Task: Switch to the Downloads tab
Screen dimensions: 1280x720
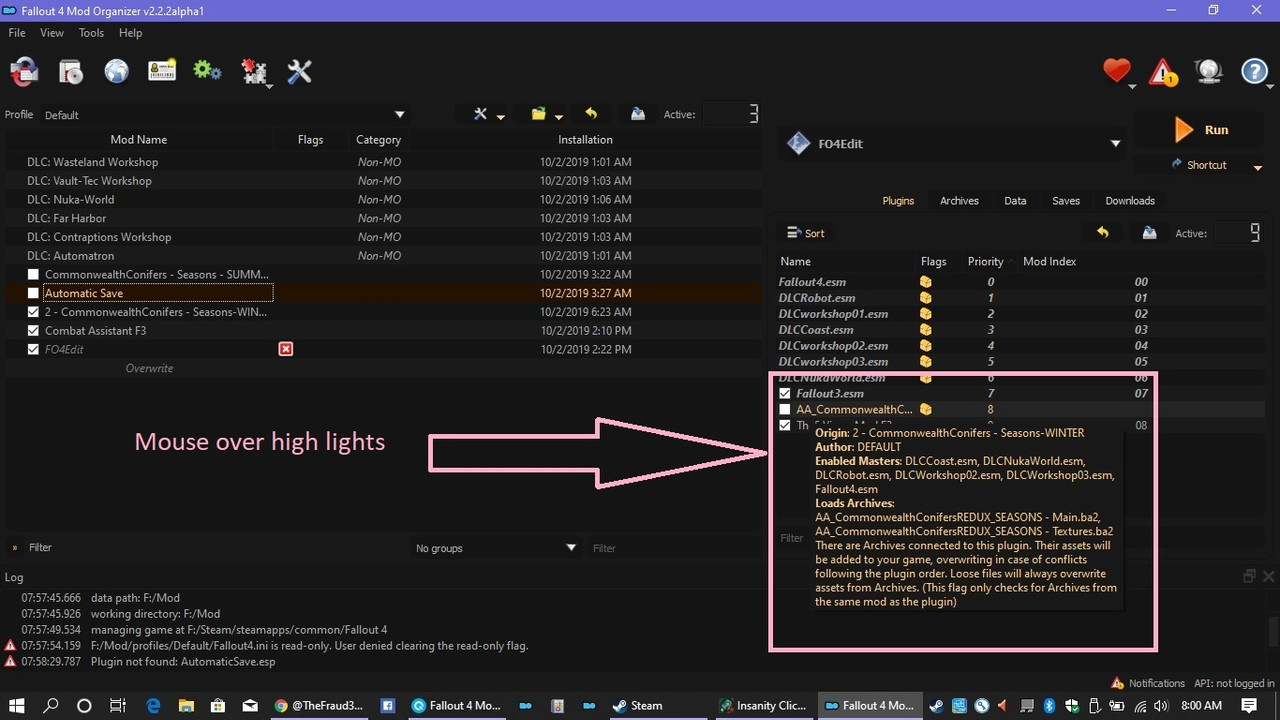Action: pos(1130,201)
